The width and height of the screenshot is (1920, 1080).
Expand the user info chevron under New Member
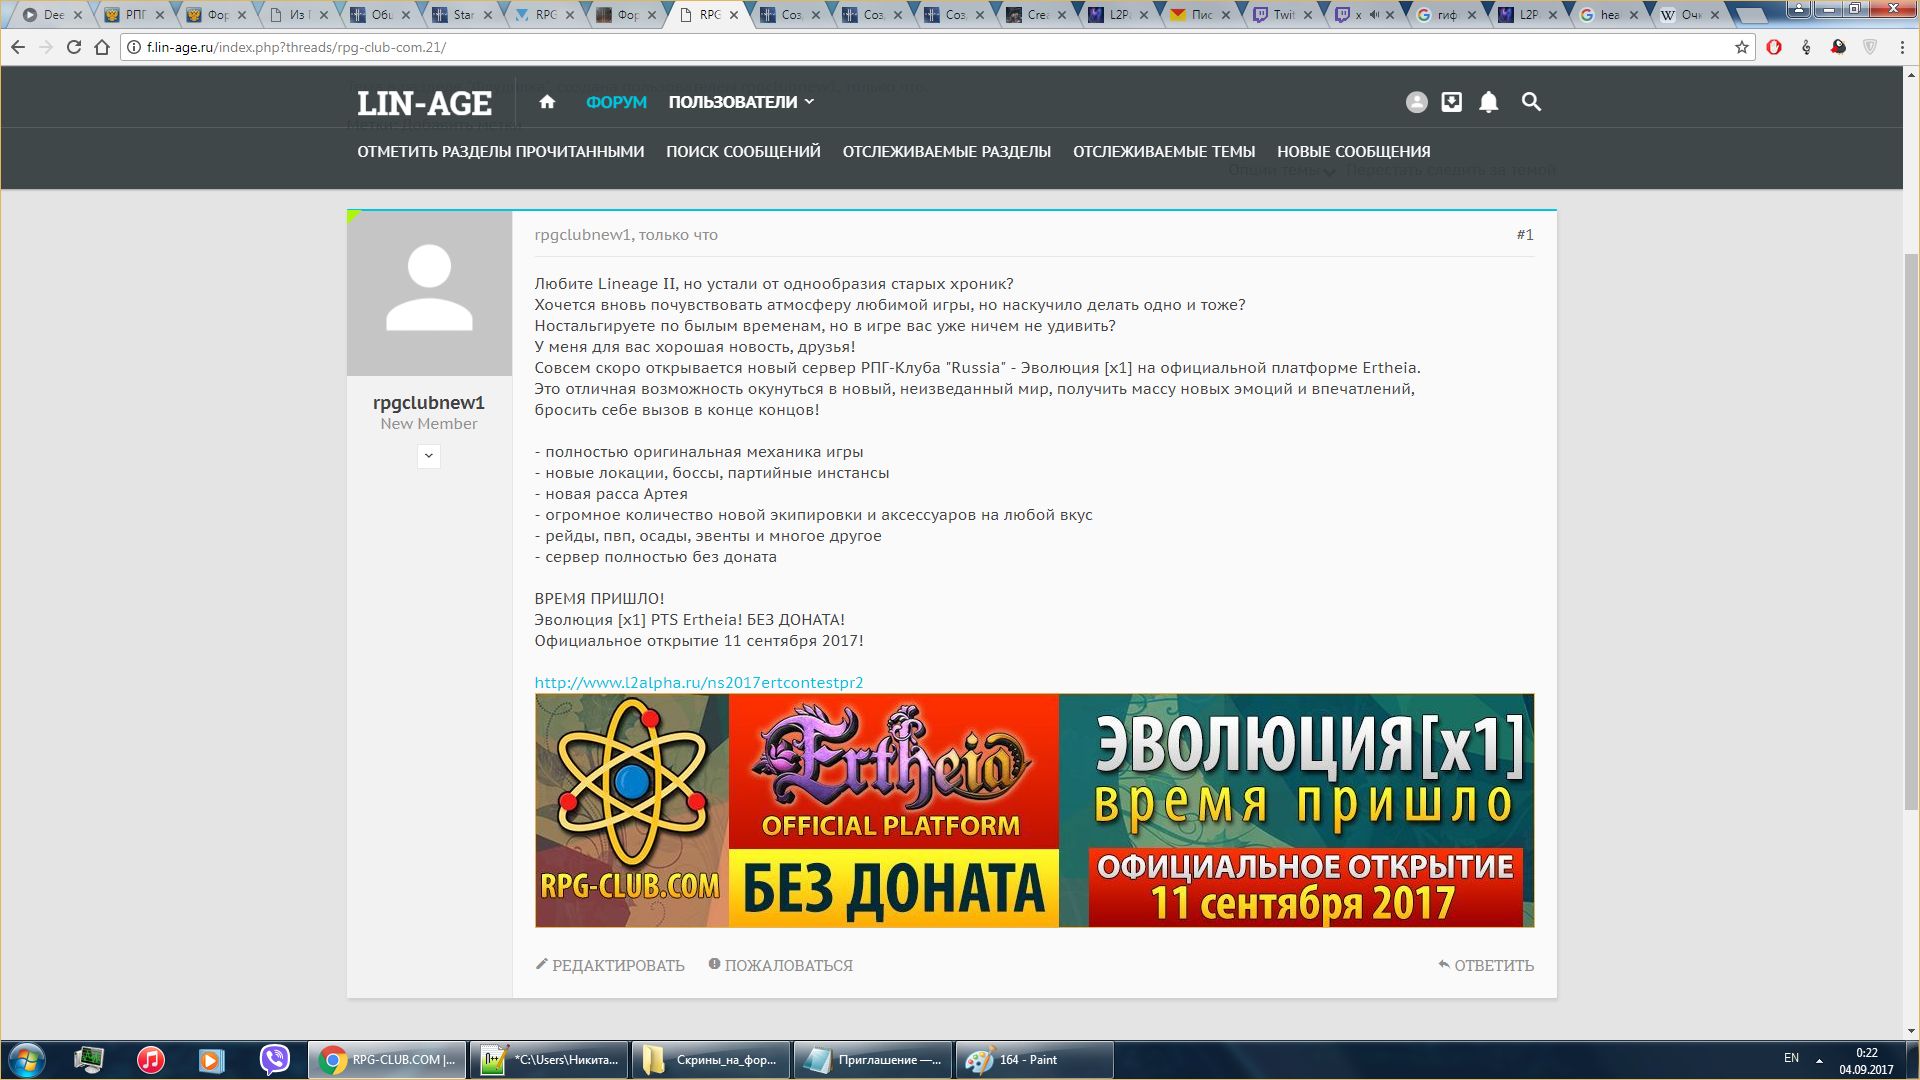(x=429, y=456)
